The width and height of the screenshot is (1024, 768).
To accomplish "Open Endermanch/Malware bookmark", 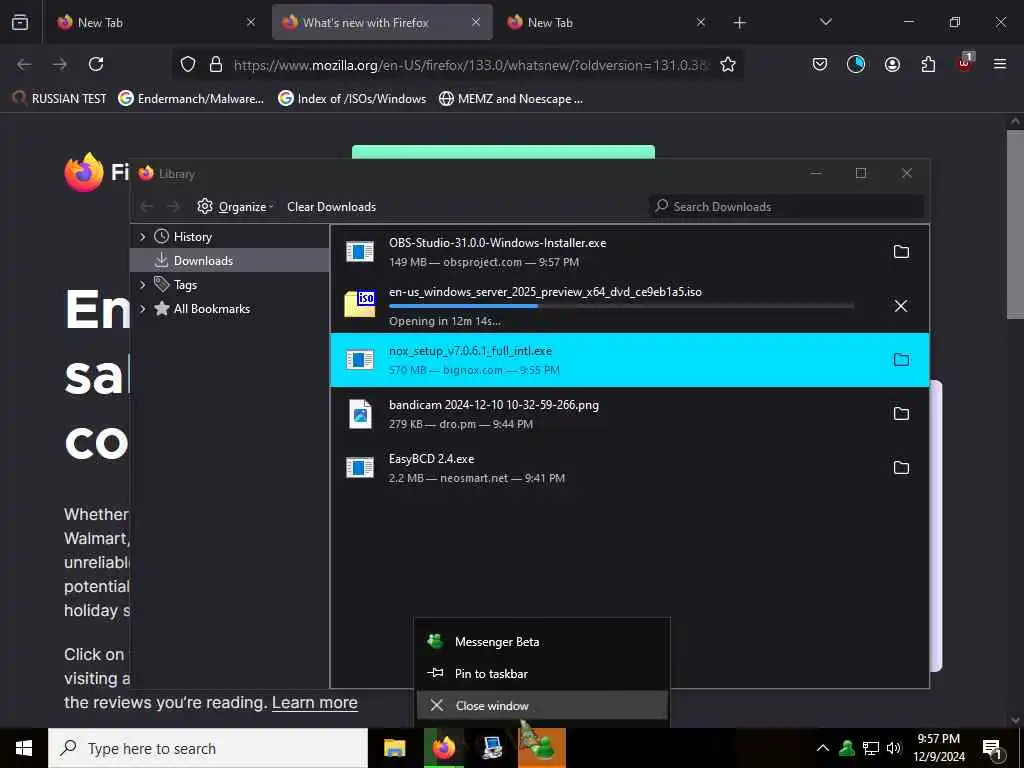I will (x=191, y=99).
